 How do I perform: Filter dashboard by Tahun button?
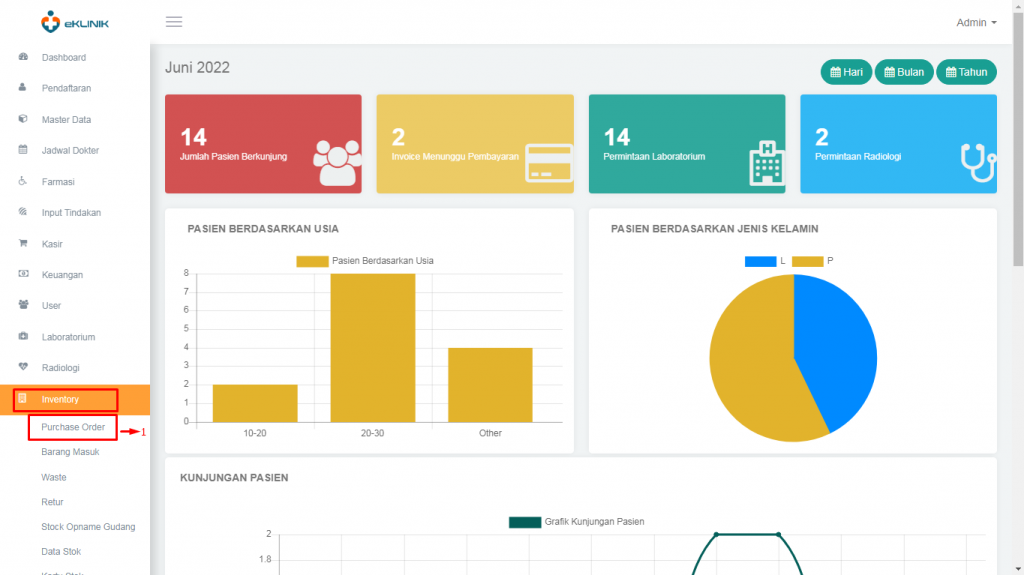click(967, 72)
